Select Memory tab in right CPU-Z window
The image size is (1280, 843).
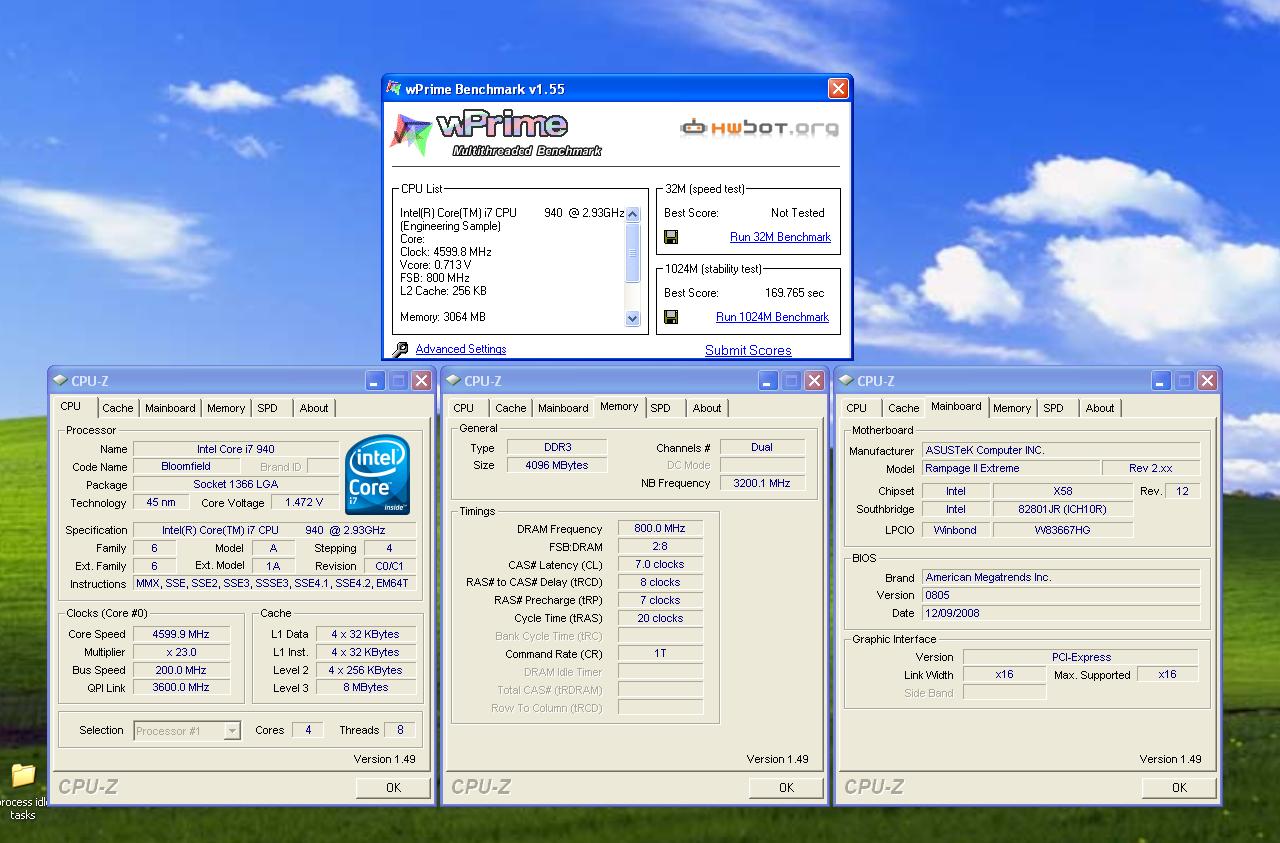(x=1012, y=408)
